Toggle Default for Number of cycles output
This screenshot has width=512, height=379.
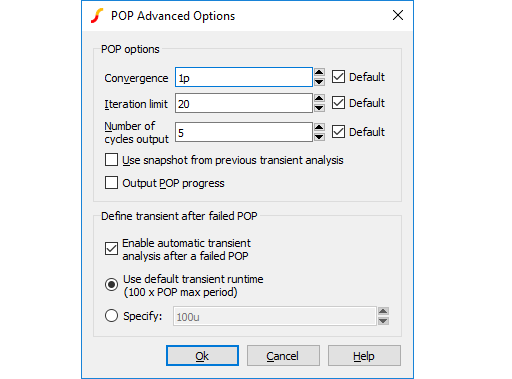point(338,132)
